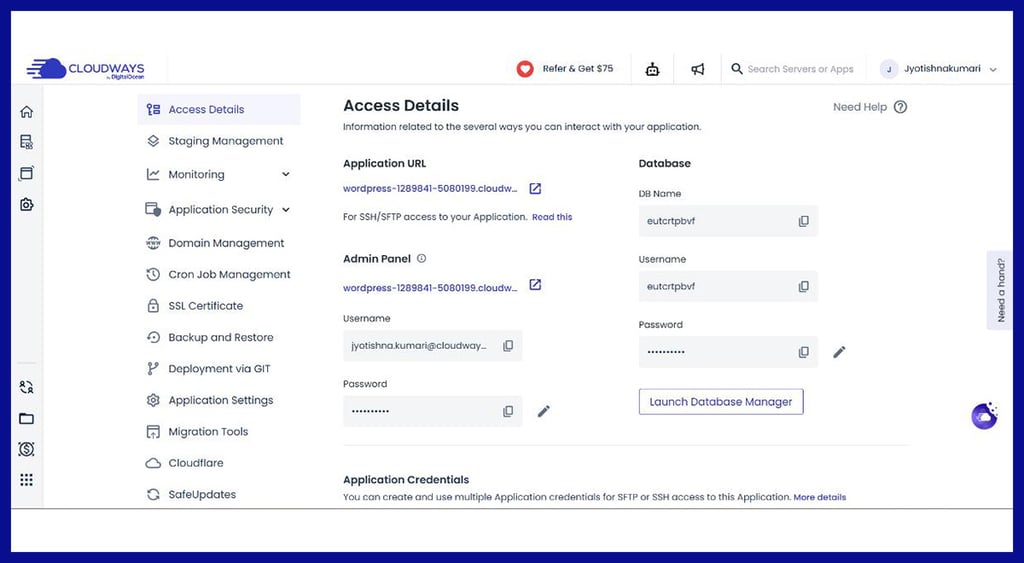
Task: Open Admin Panel URL external link icon
Action: click(x=535, y=285)
